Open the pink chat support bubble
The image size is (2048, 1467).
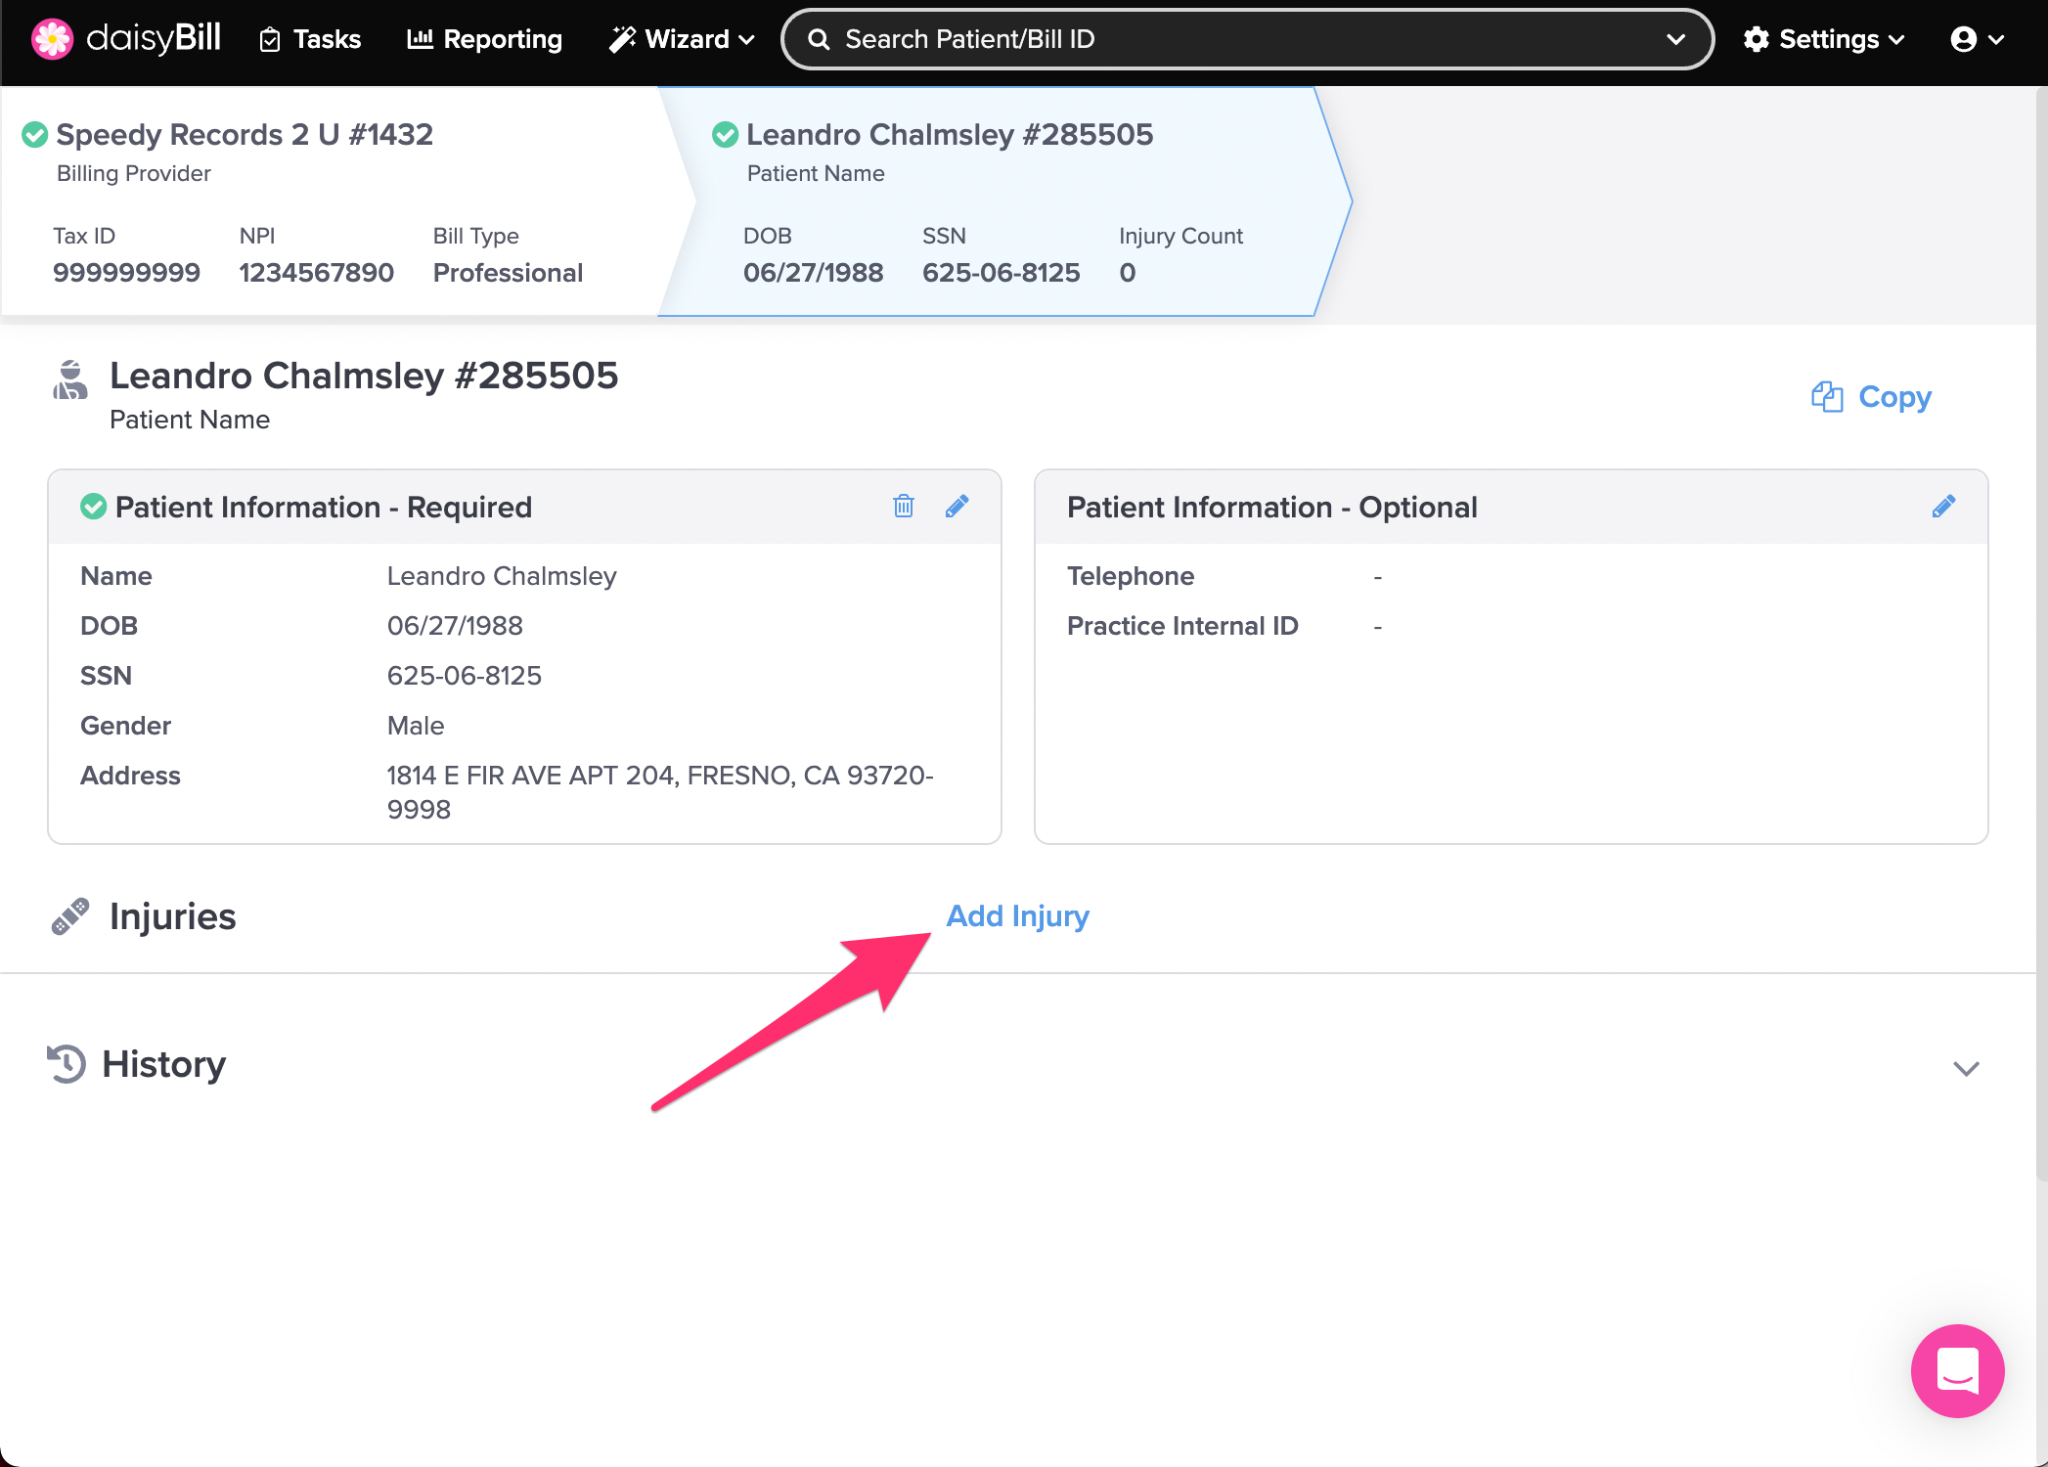(x=1956, y=1370)
